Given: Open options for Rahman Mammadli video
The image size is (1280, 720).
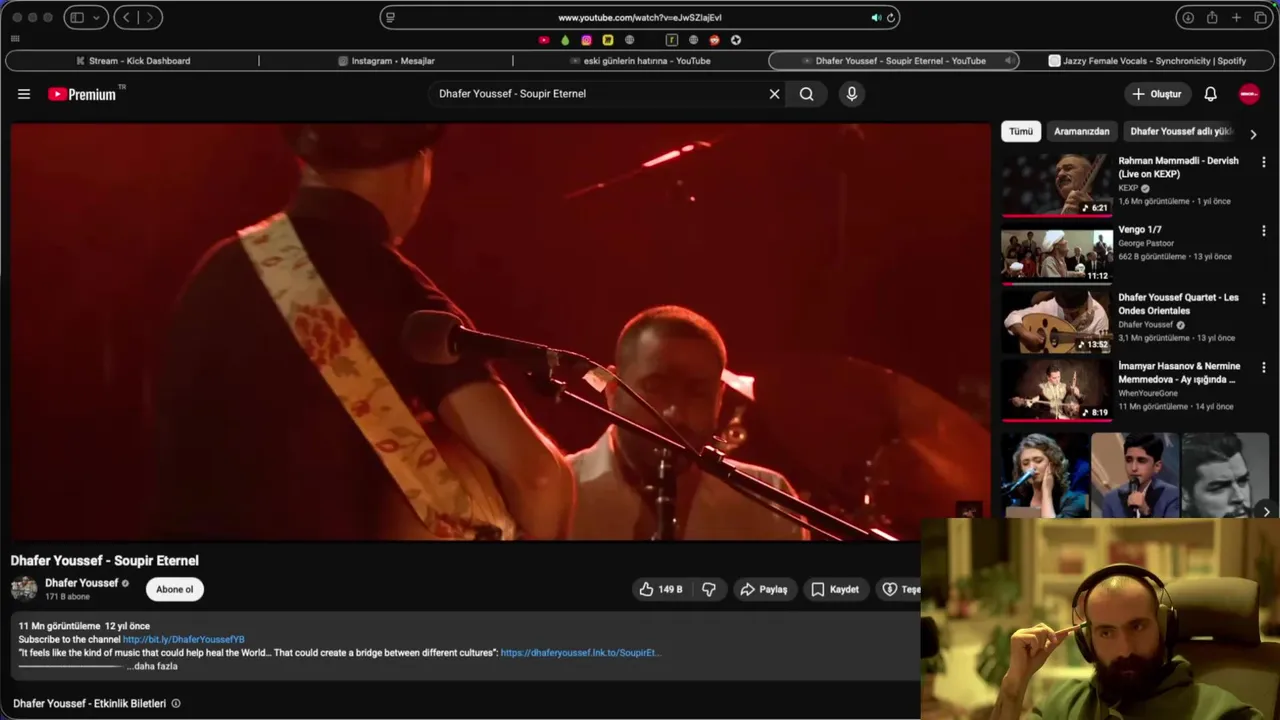Looking at the screenshot, I should click(1263, 162).
